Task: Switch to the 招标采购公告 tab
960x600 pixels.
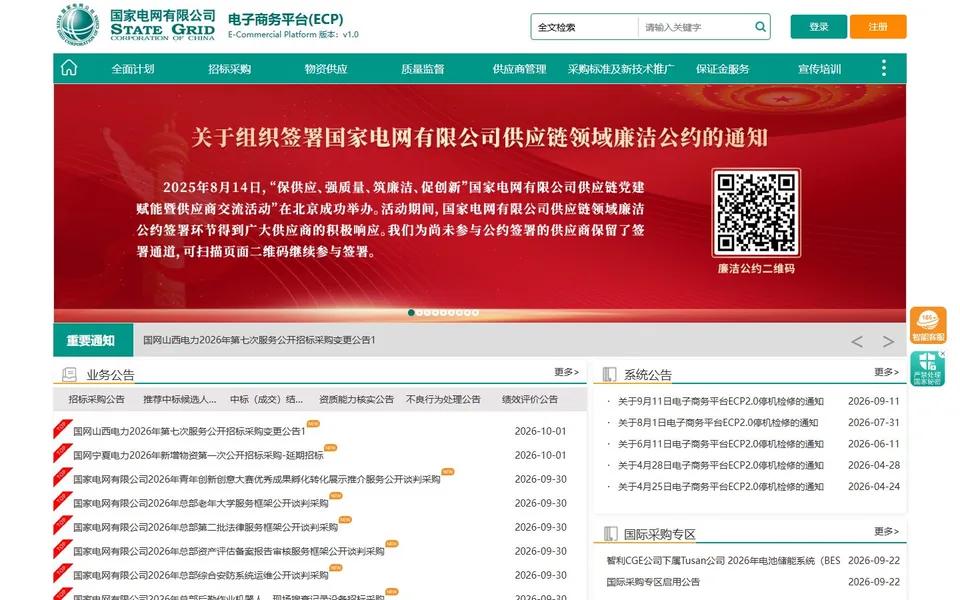Action: pyautogui.click(x=97, y=399)
